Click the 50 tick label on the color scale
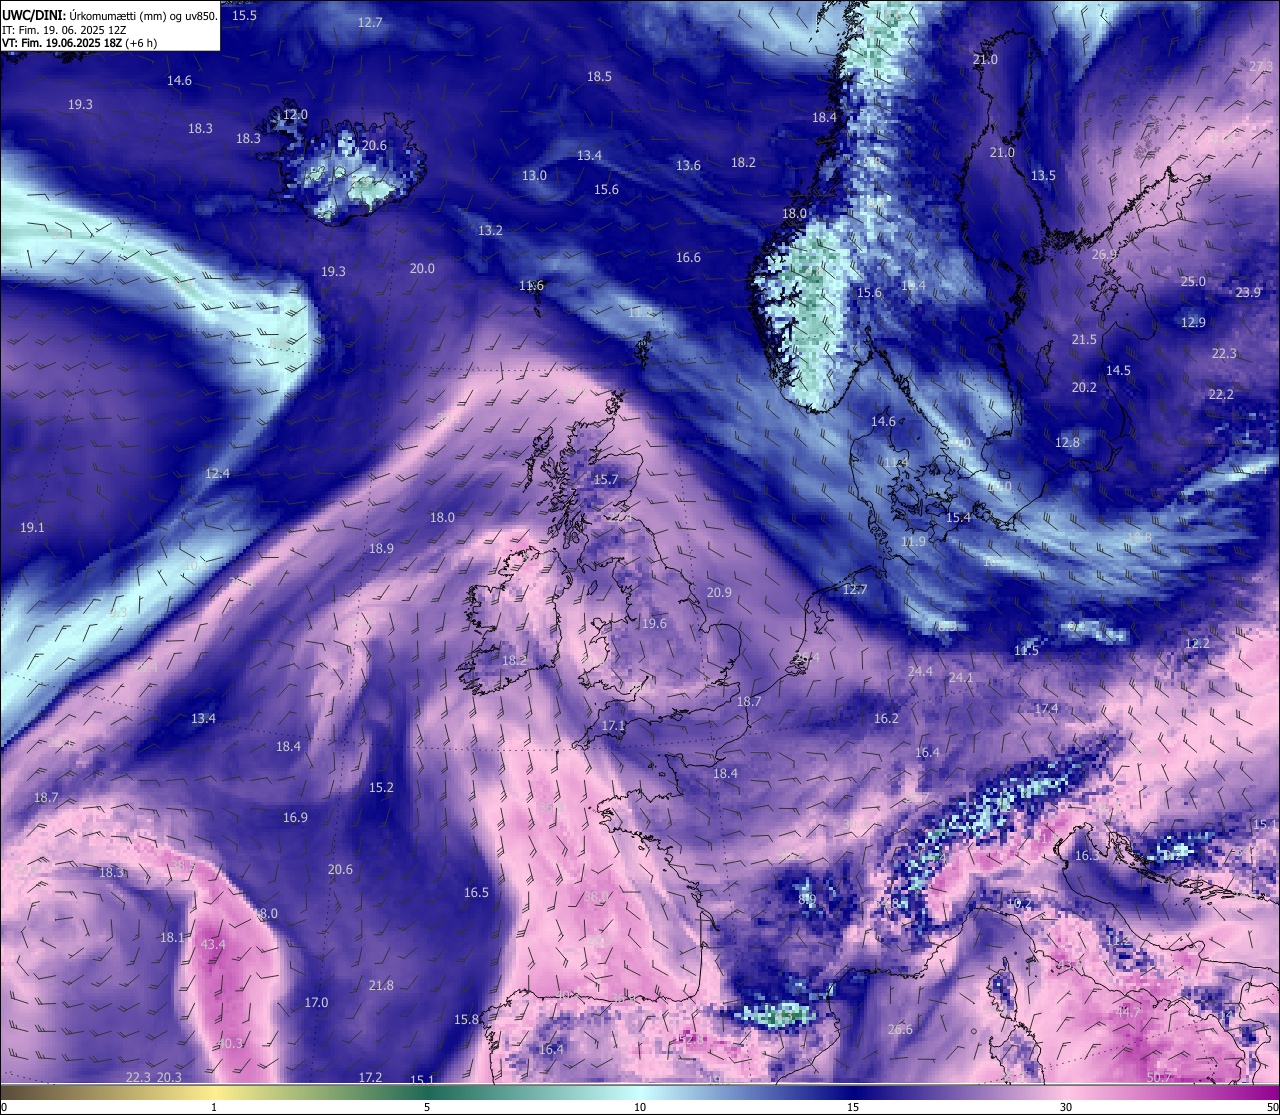 pyautogui.click(x=1271, y=1106)
